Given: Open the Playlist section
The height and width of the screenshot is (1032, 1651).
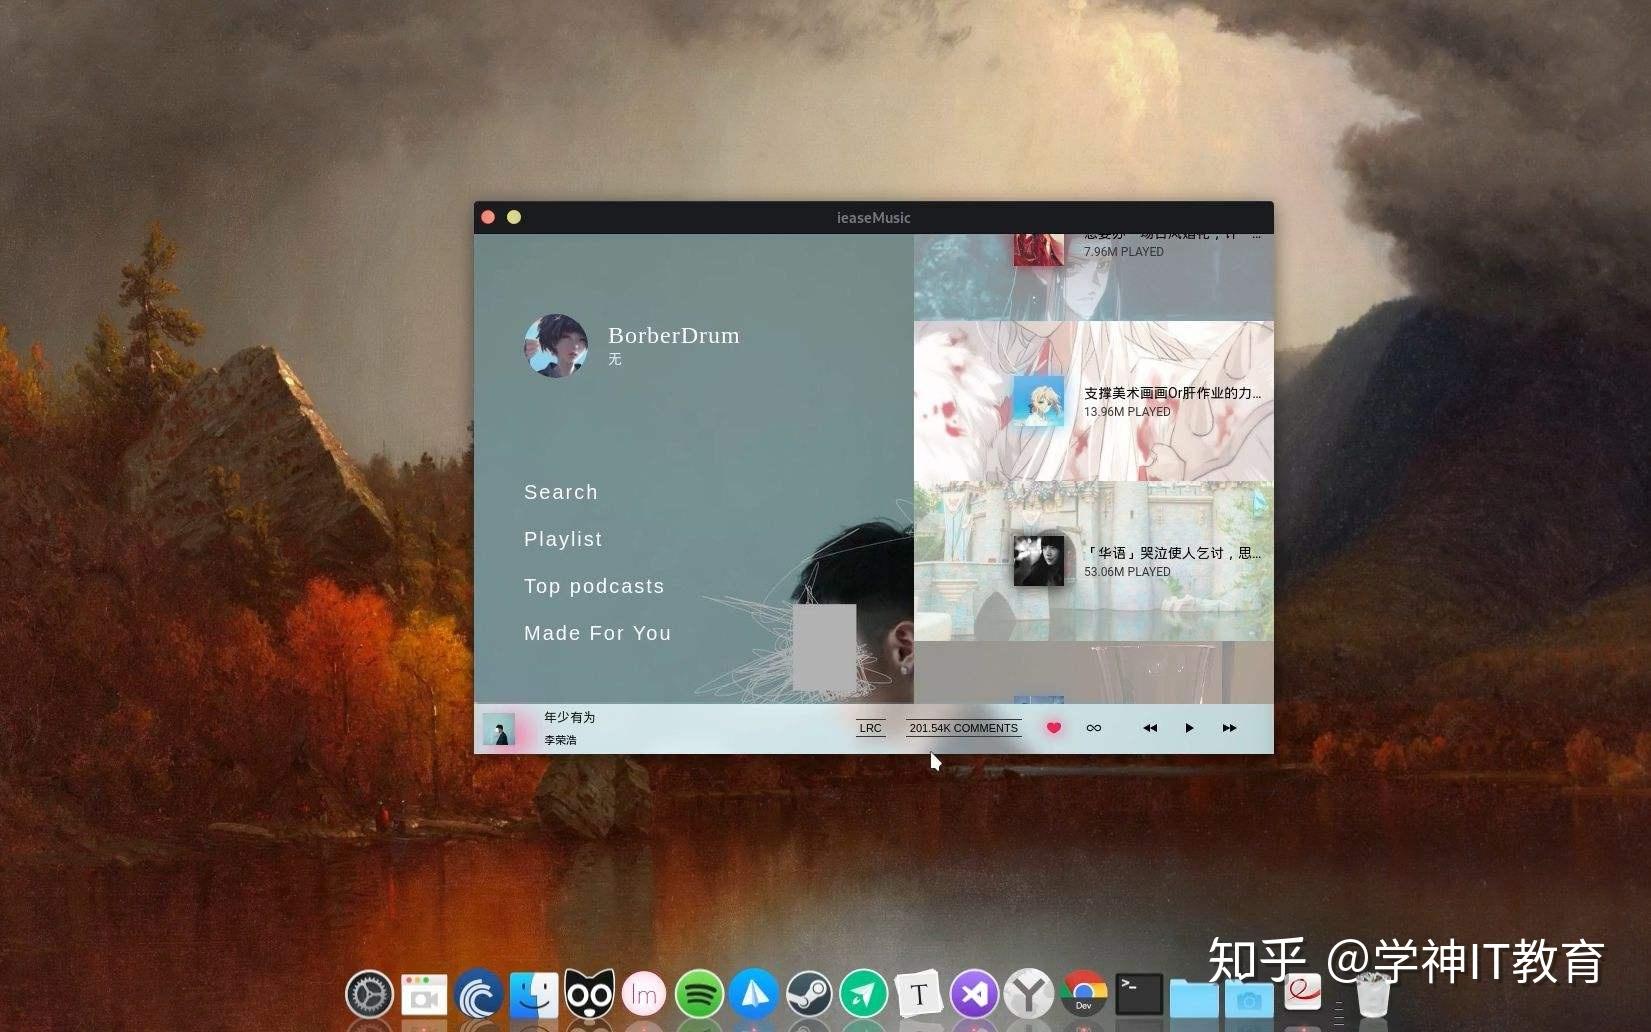Looking at the screenshot, I should (563, 539).
